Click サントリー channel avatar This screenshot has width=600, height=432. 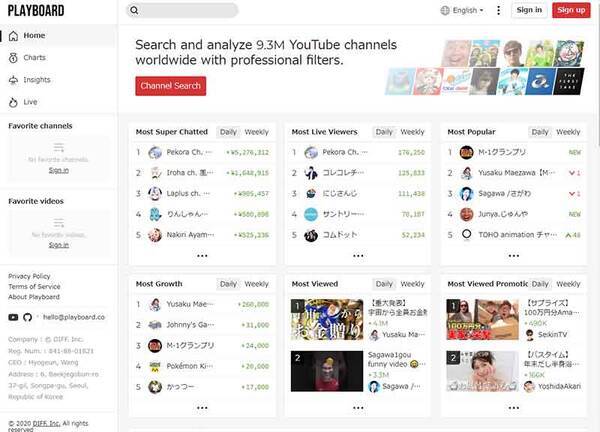click(311, 214)
